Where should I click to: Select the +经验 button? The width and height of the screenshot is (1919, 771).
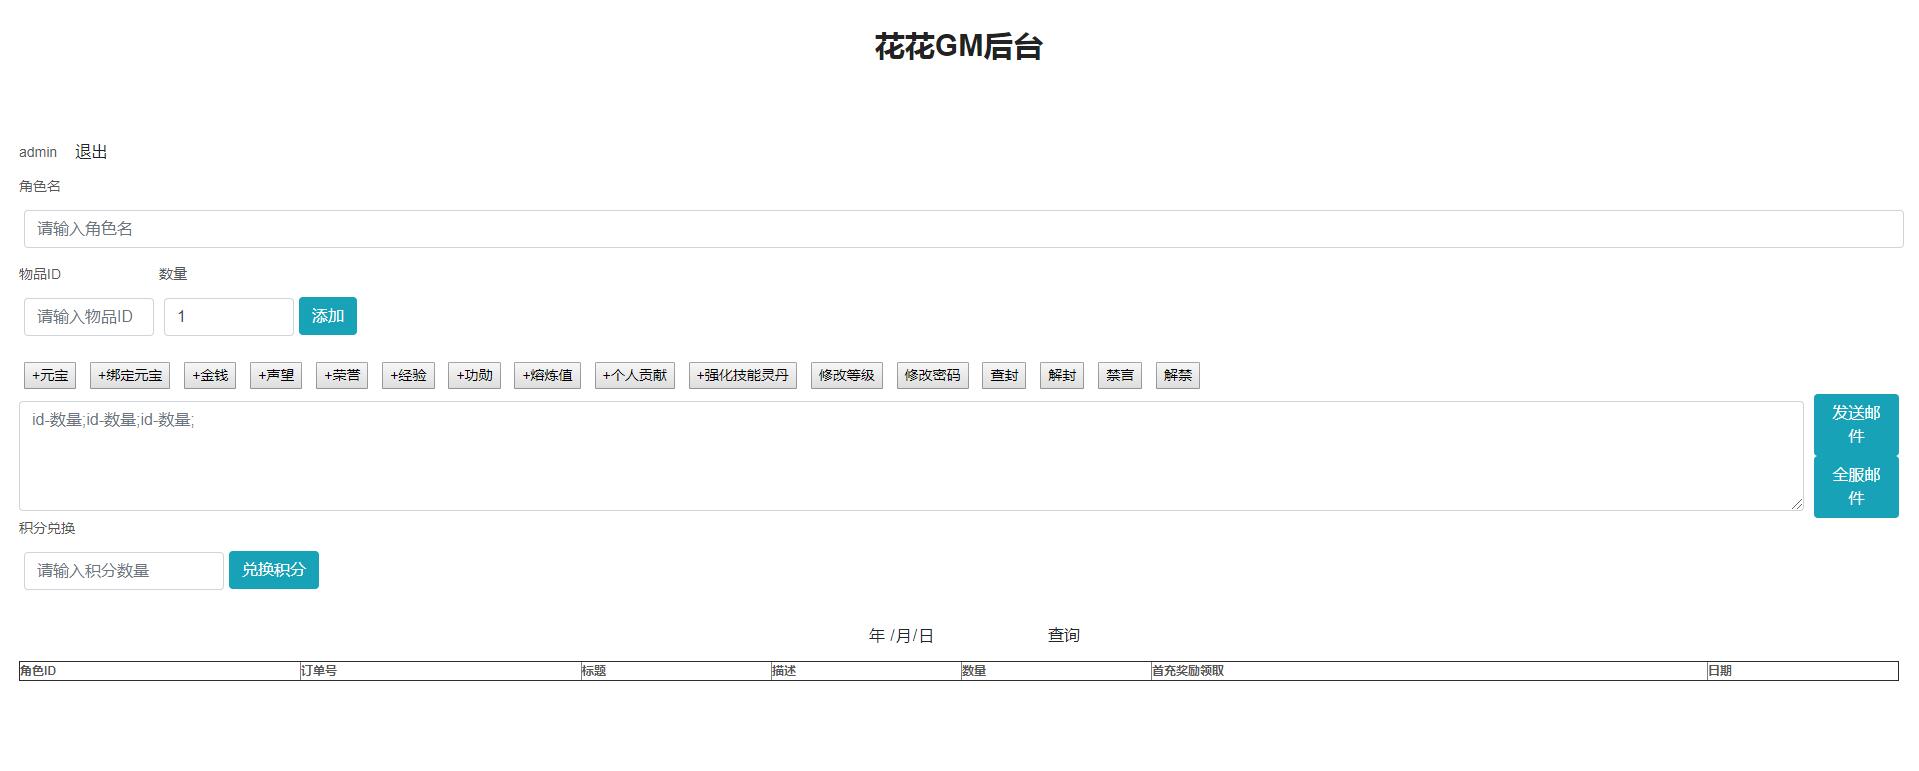(x=408, y=376)
